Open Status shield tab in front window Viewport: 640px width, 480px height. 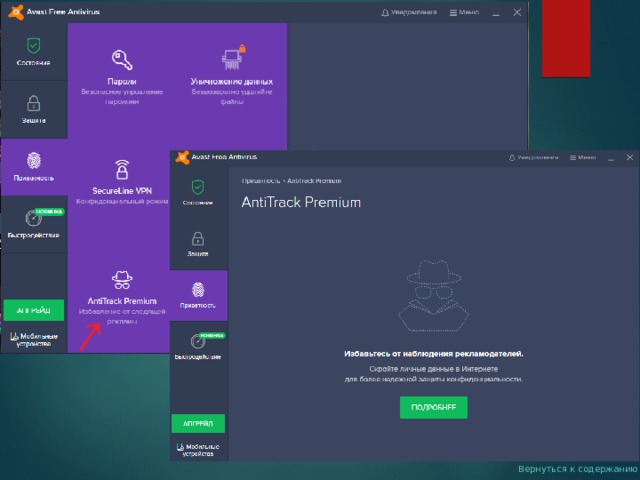[x=198, y=192]
